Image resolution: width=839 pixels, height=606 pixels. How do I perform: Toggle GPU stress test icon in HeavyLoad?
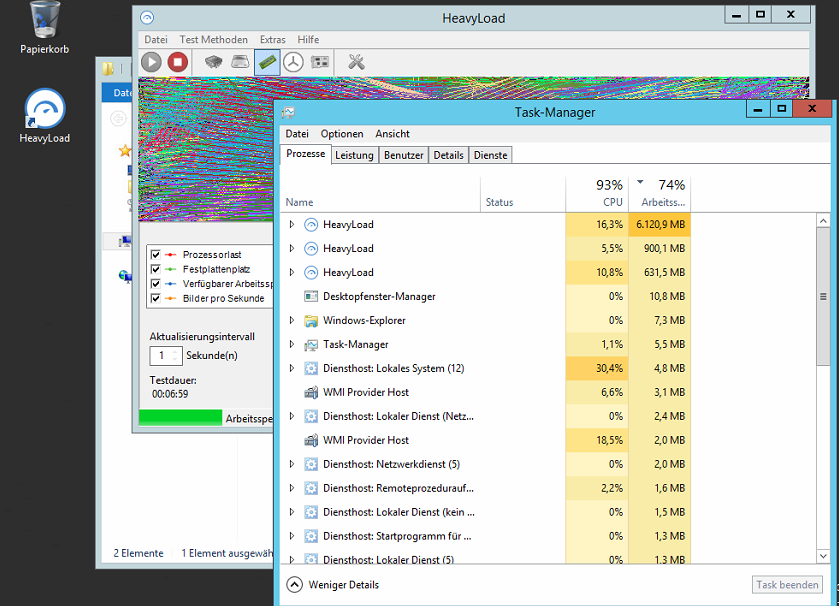pyautogui.click(x=319, y=62)
